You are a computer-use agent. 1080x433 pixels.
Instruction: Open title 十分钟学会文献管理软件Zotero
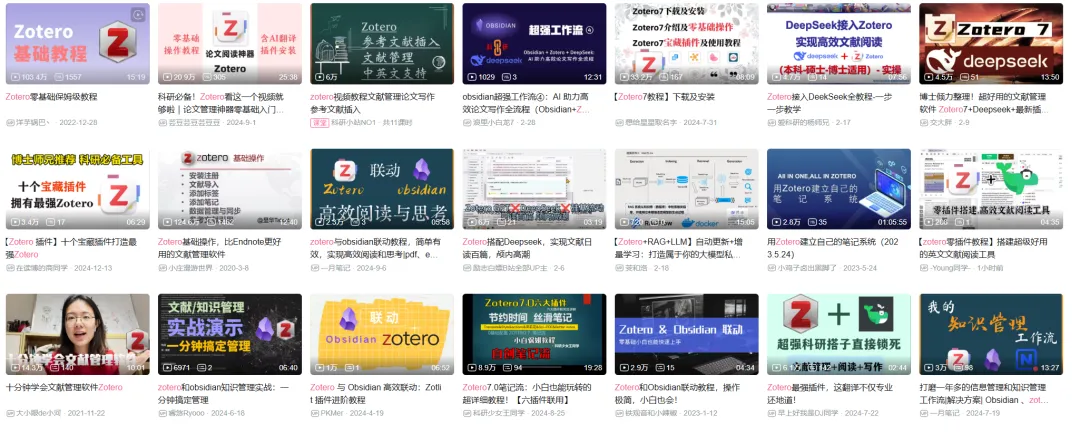click(64, 388)
